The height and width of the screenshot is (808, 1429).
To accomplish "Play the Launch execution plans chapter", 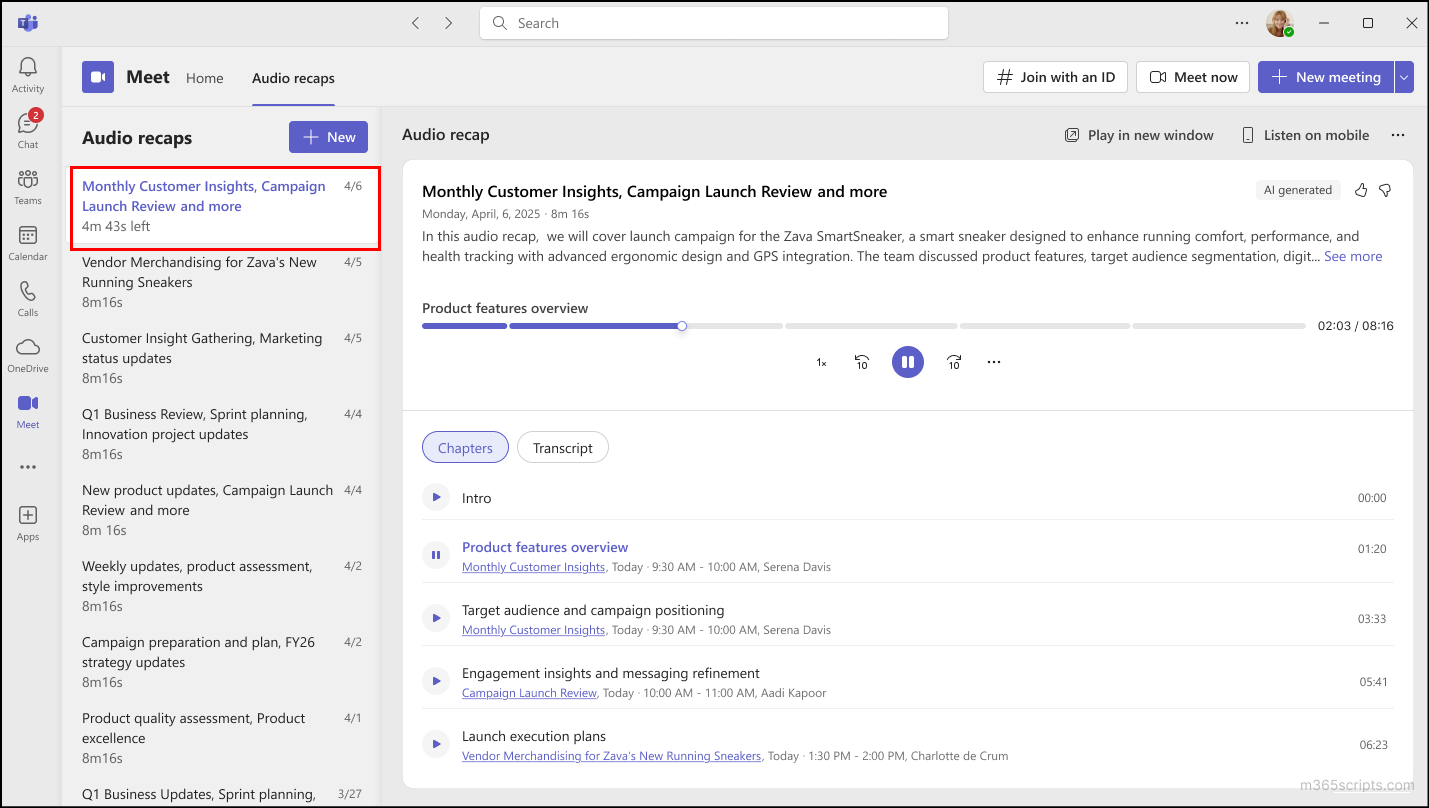I will [x=435, y=743].
